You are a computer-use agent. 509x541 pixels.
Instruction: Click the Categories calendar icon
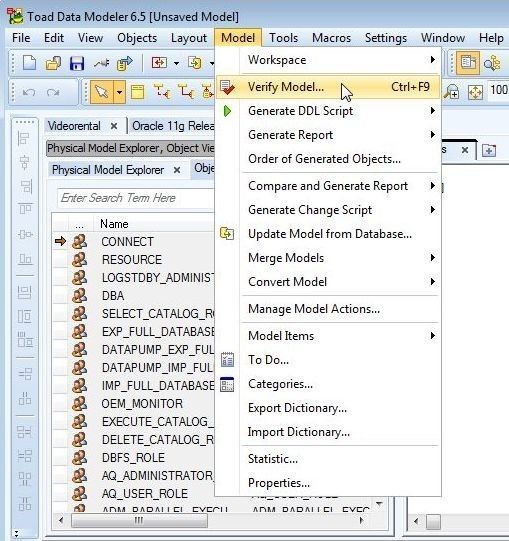[227, 384]
